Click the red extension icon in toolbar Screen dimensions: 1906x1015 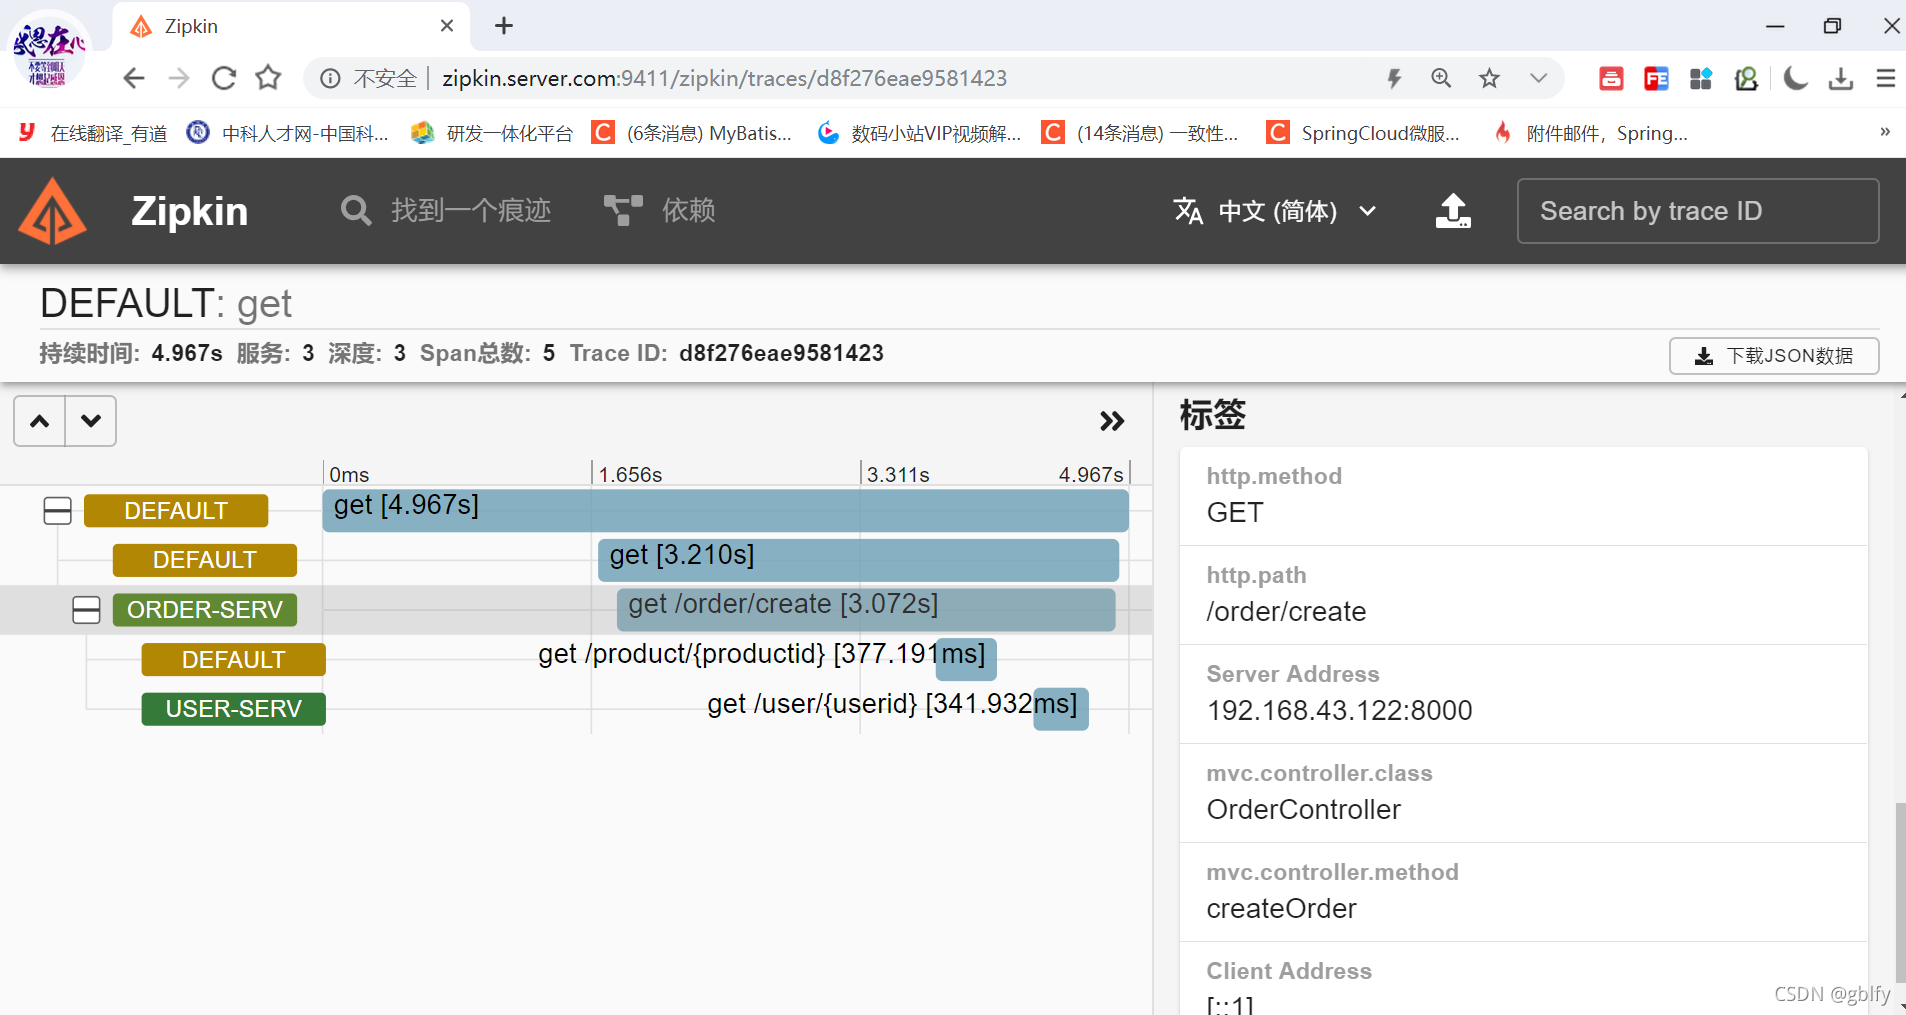(x=1611, y=78)
